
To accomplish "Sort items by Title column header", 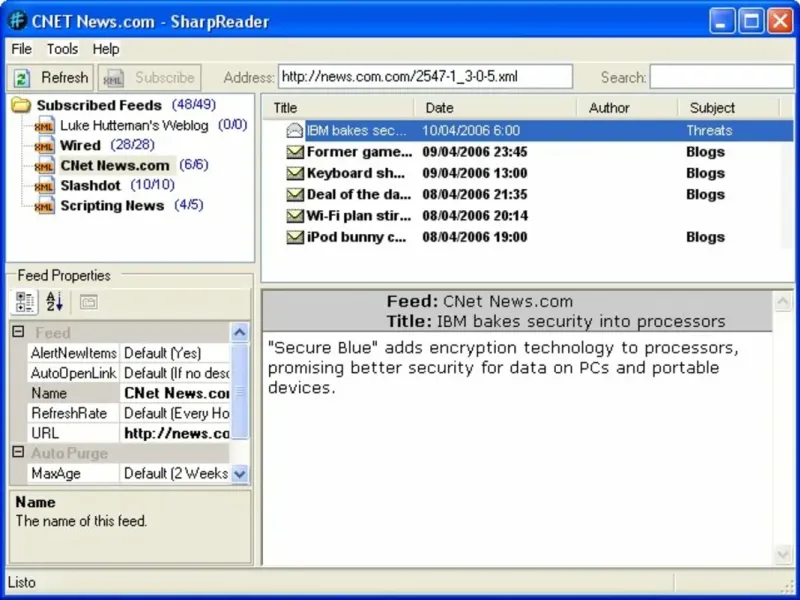I will pos(338,108).
